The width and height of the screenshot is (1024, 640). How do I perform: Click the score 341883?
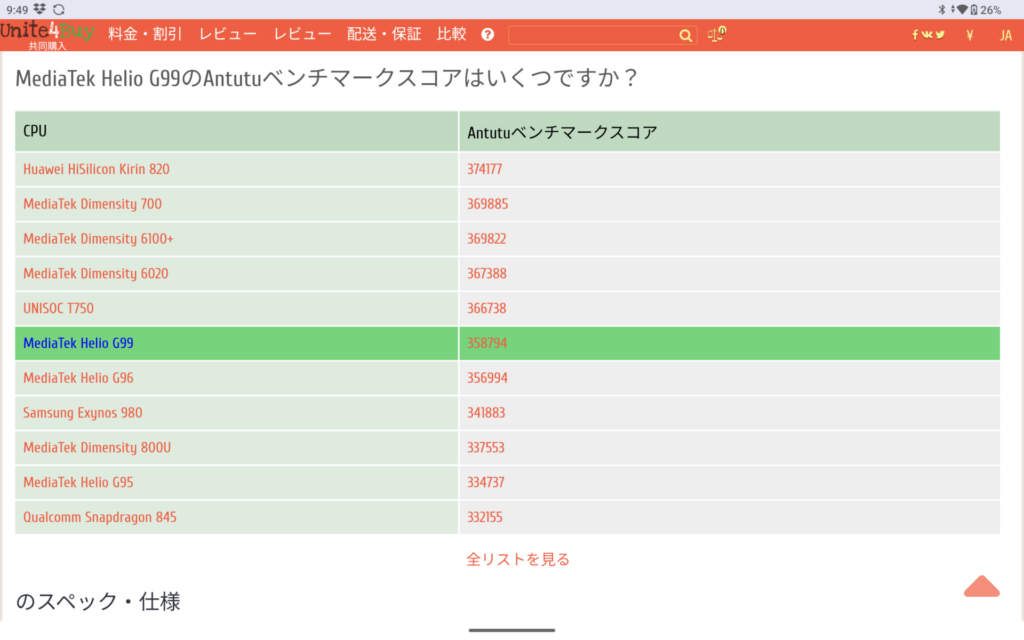click(x=485, y=413)
